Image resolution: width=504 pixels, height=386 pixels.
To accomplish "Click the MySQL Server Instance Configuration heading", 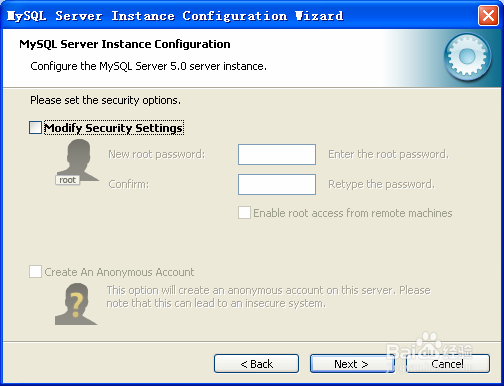I will pos(125,44).
